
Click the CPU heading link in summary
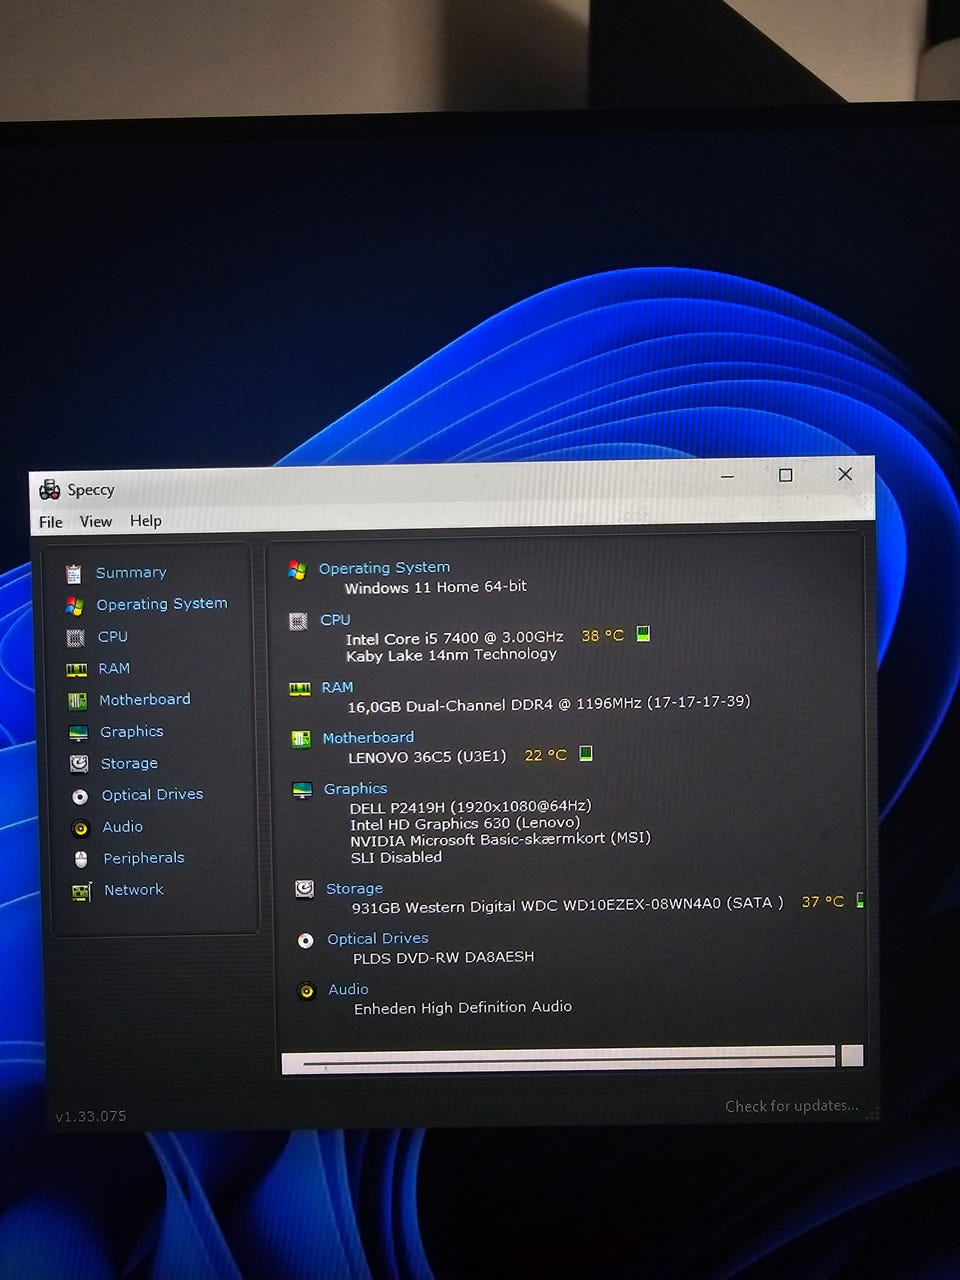pos(335,620)
